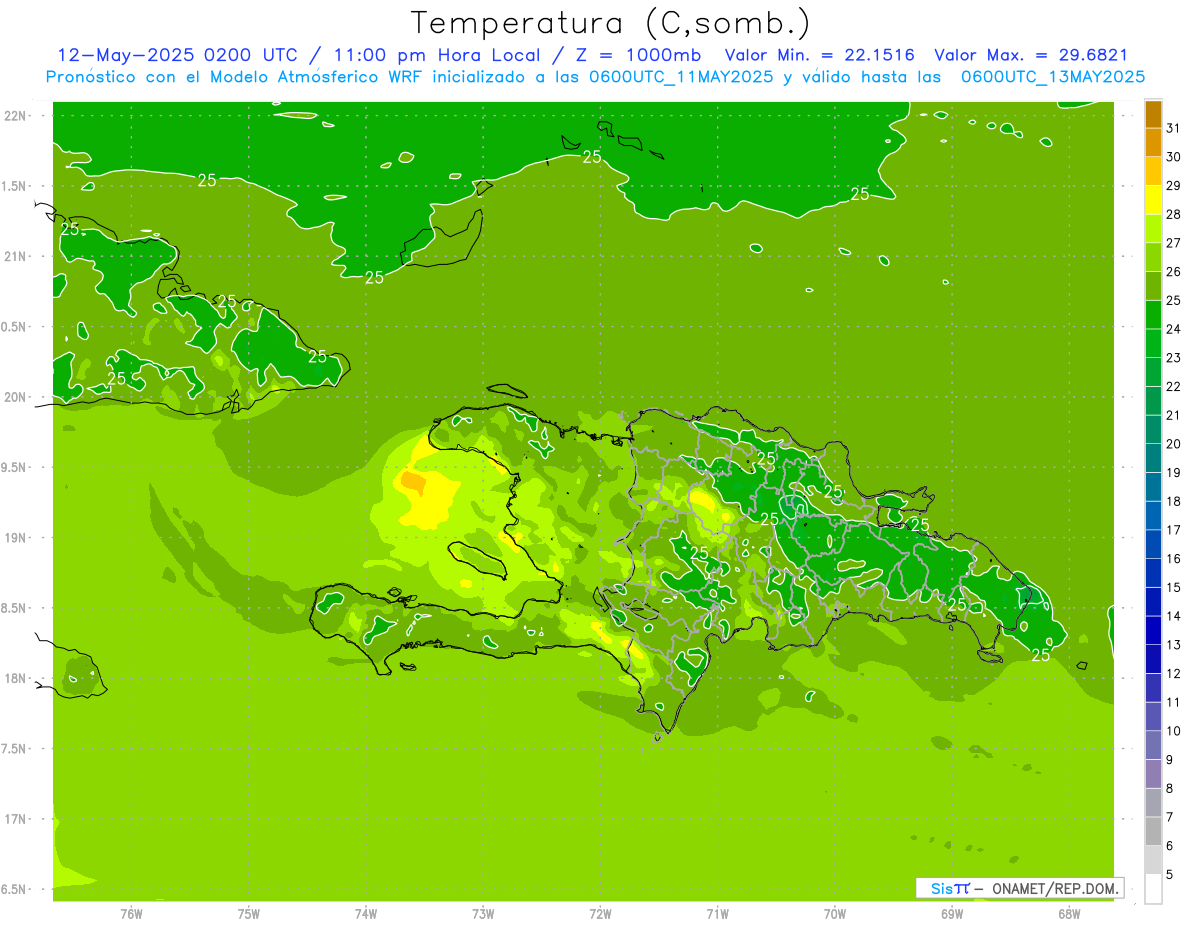Click the 'Valor Min. = 22.1516' value
The width and height of the screenshot is (1200, 927).
tap(819, 55)
